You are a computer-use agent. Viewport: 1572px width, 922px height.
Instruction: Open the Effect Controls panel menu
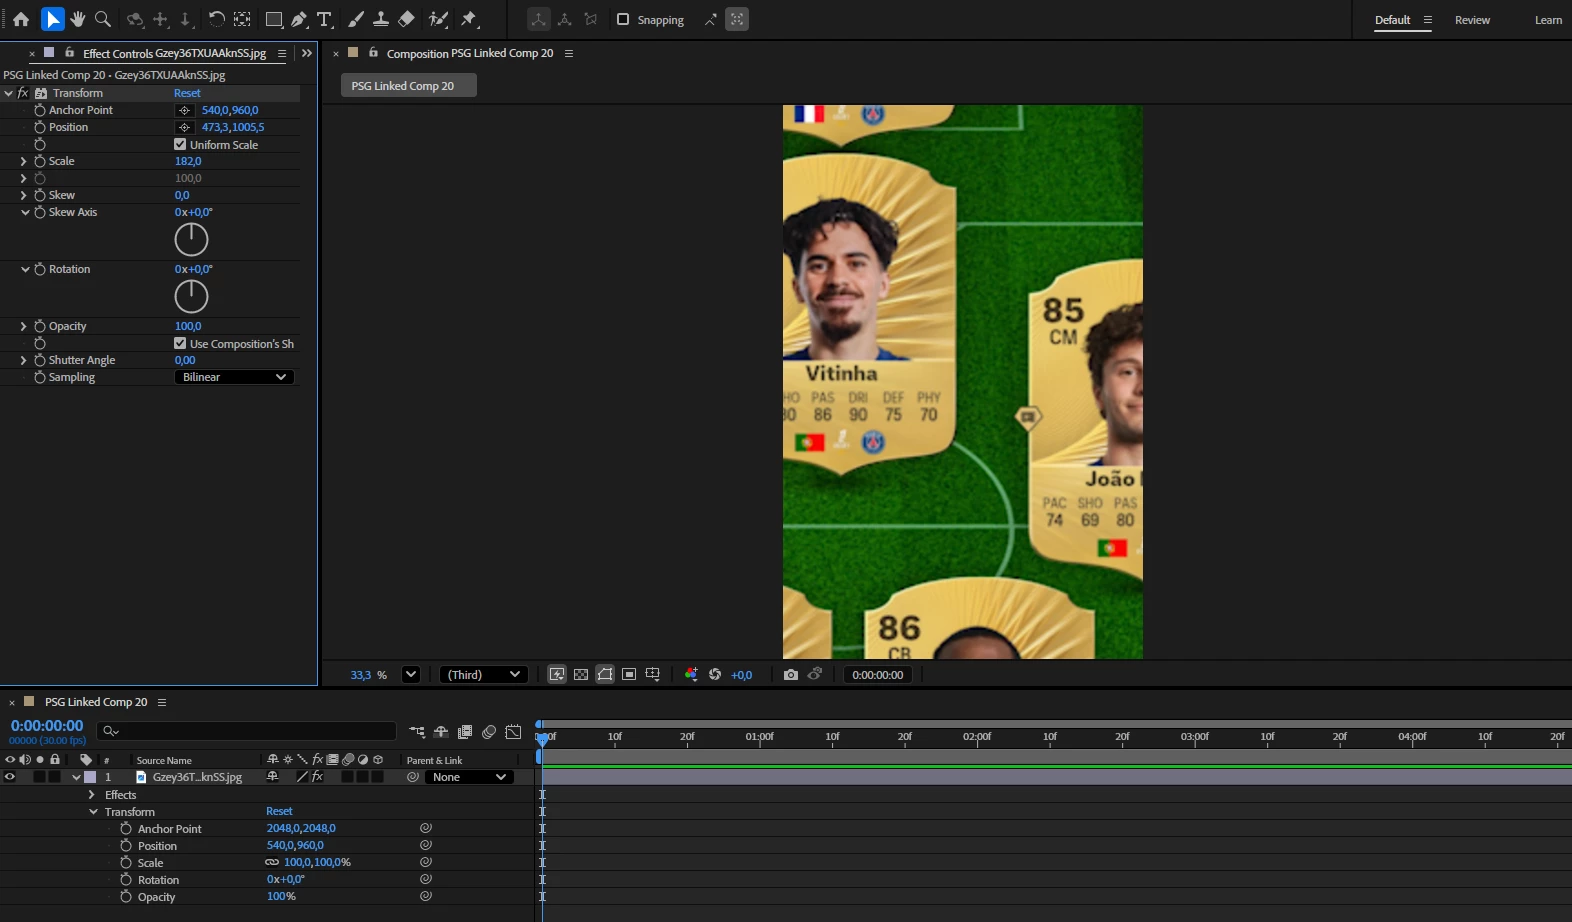[x=282, y=53]
